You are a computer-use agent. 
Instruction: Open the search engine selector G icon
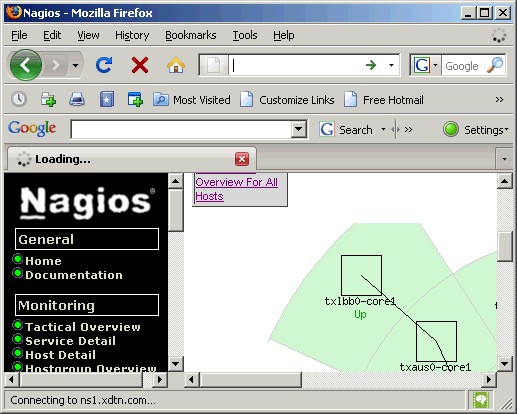coord(425,65)
